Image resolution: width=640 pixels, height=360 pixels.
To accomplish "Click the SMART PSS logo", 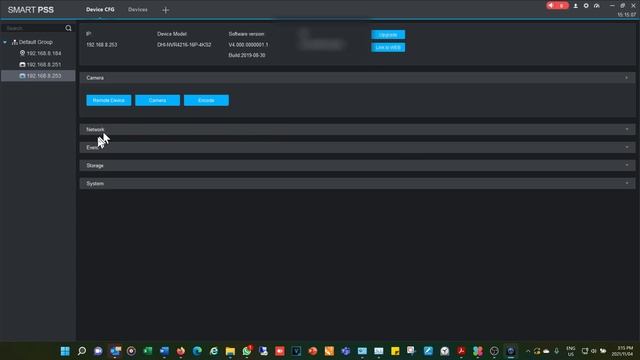I will click(31, 10).
